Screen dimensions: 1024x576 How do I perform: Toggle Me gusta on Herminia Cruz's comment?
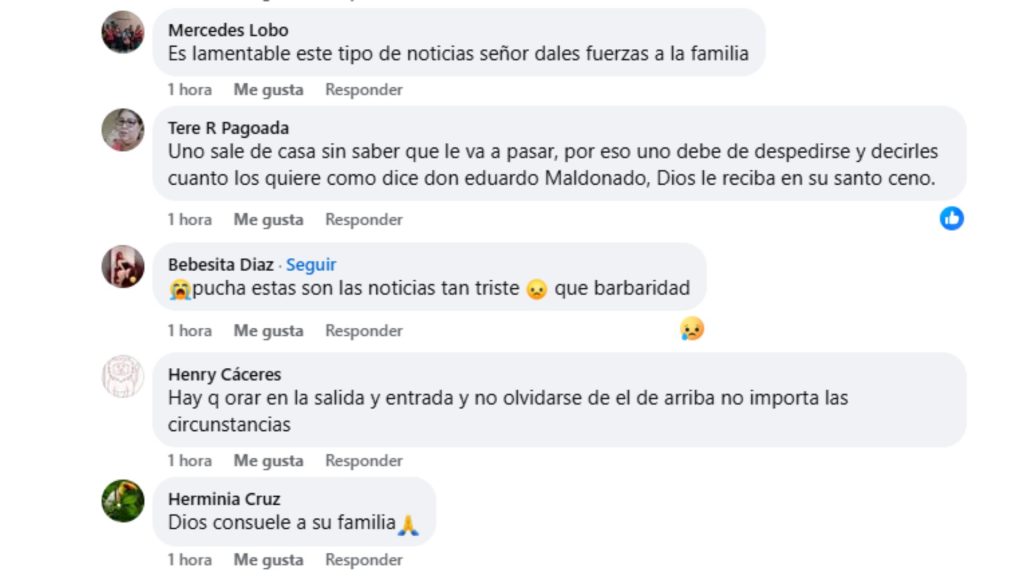pos(268,559)
